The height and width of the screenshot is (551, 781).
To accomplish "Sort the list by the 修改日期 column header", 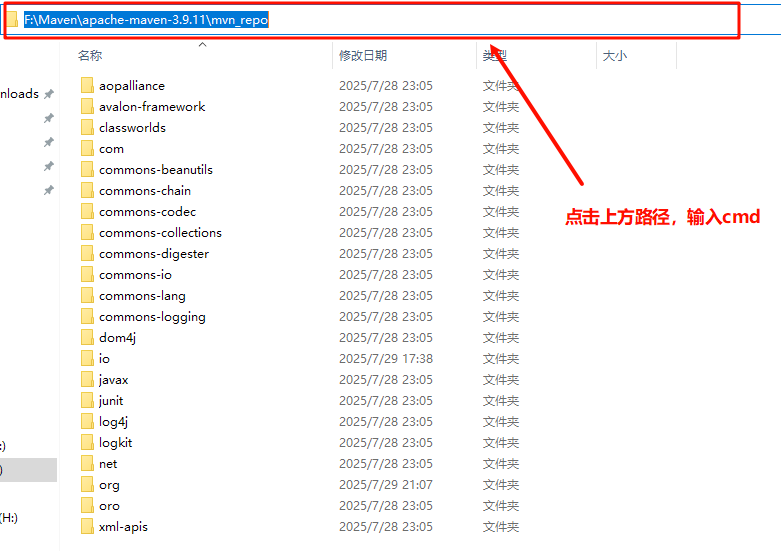I will pos(363,56).
